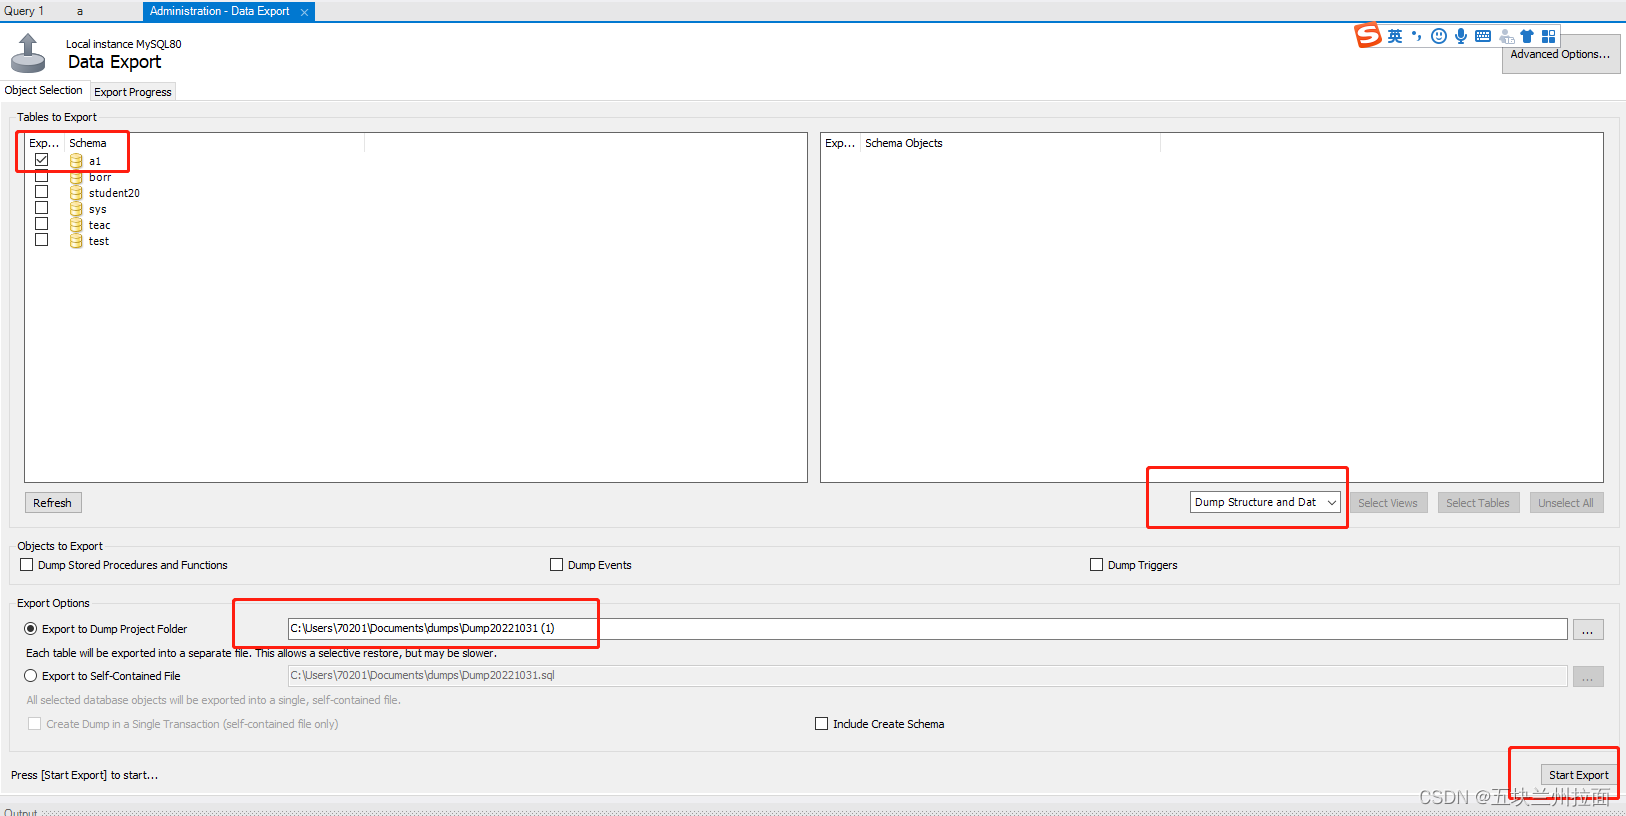Check the borr schema export checkbox
This screenshot has width=1626, height=816.
point(41,176)
